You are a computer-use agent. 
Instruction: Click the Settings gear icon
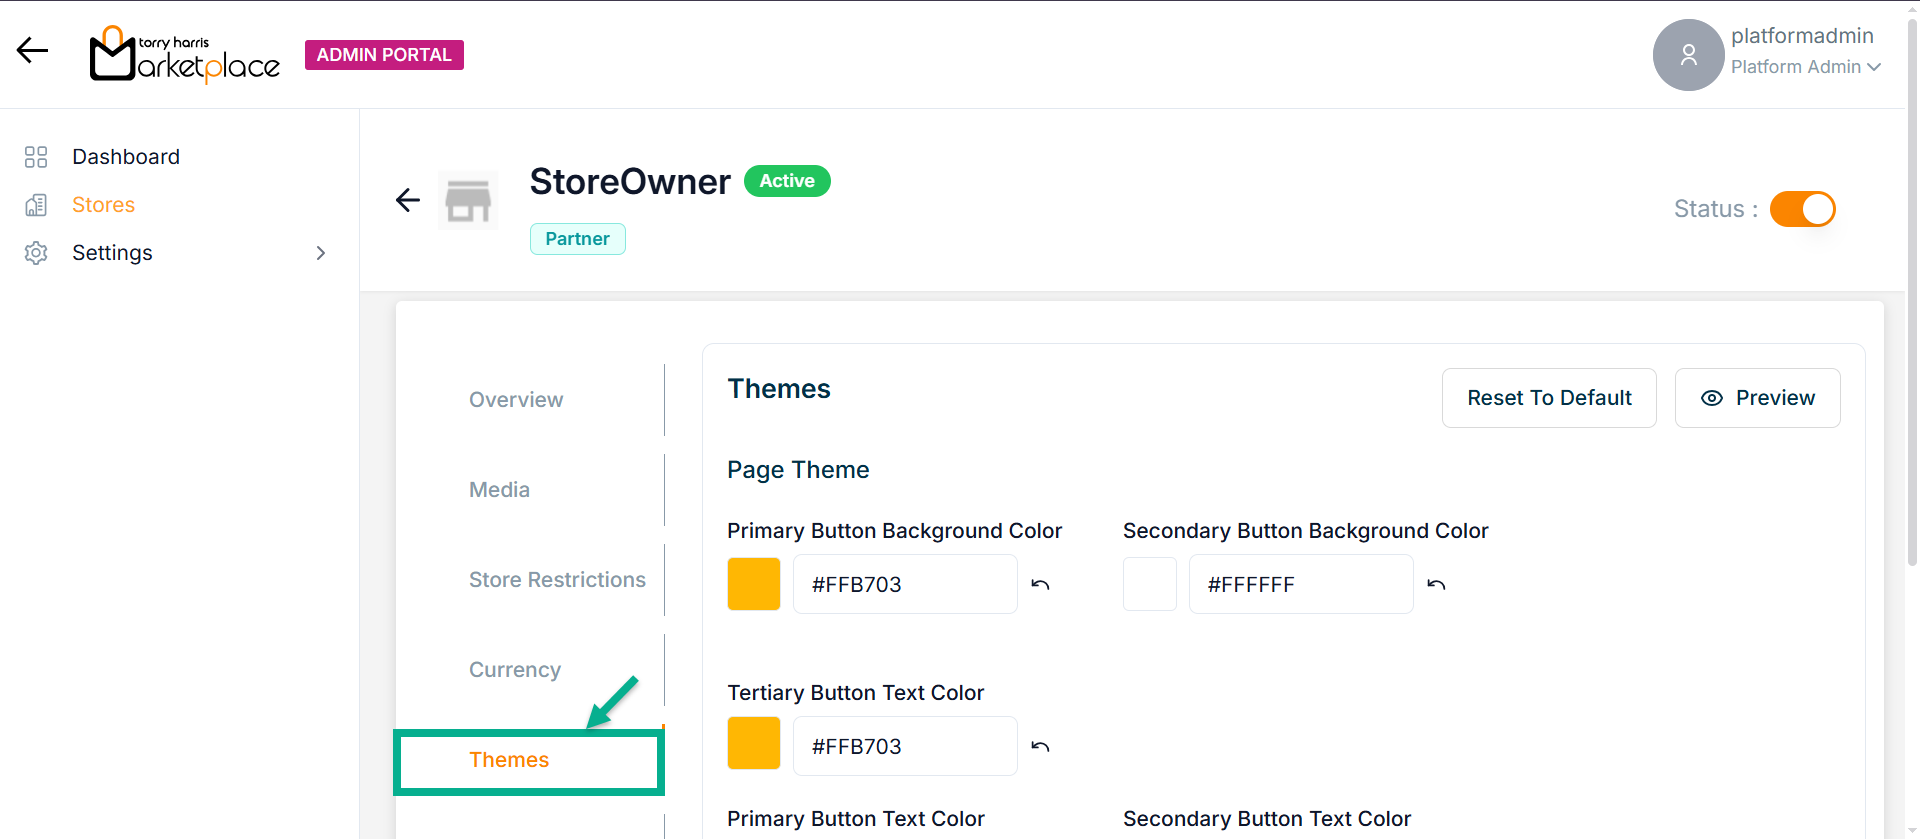tap(36, 253)
